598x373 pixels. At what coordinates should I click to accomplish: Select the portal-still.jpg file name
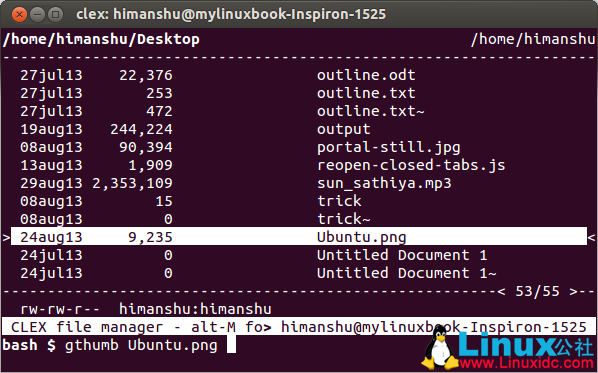pyautogui.click(x=389, y=147)
